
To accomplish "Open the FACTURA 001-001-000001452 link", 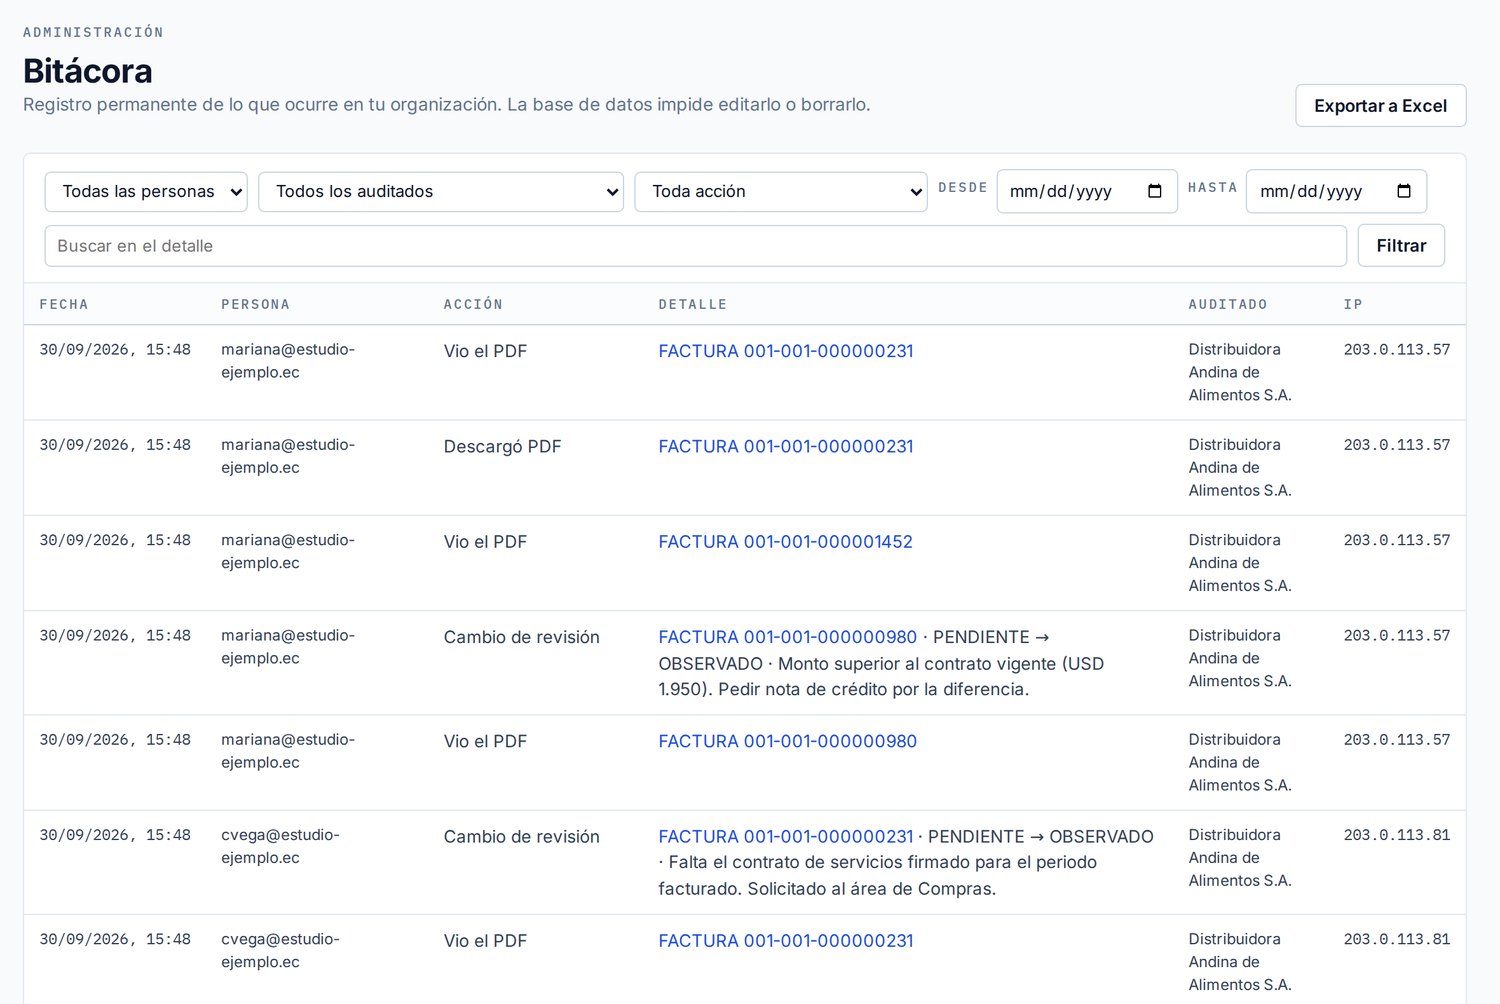I will click(x=786, y=542).
